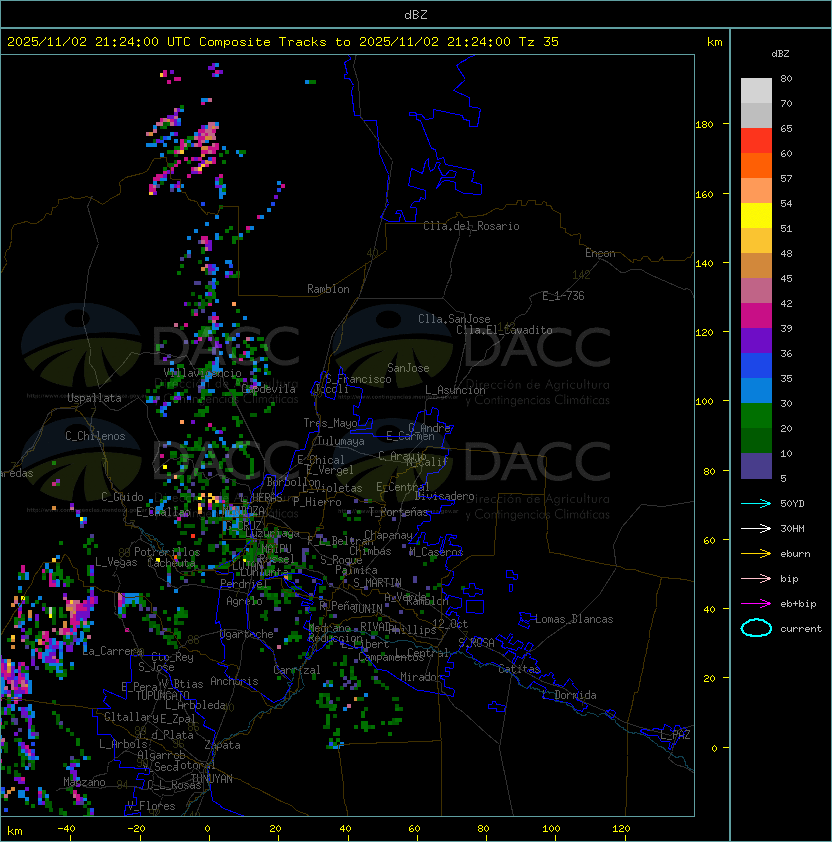The width and height of the screenshot is (832, 842).
Task: Click the cyan 50YD track arrow icon
Action: pos(756,504)
